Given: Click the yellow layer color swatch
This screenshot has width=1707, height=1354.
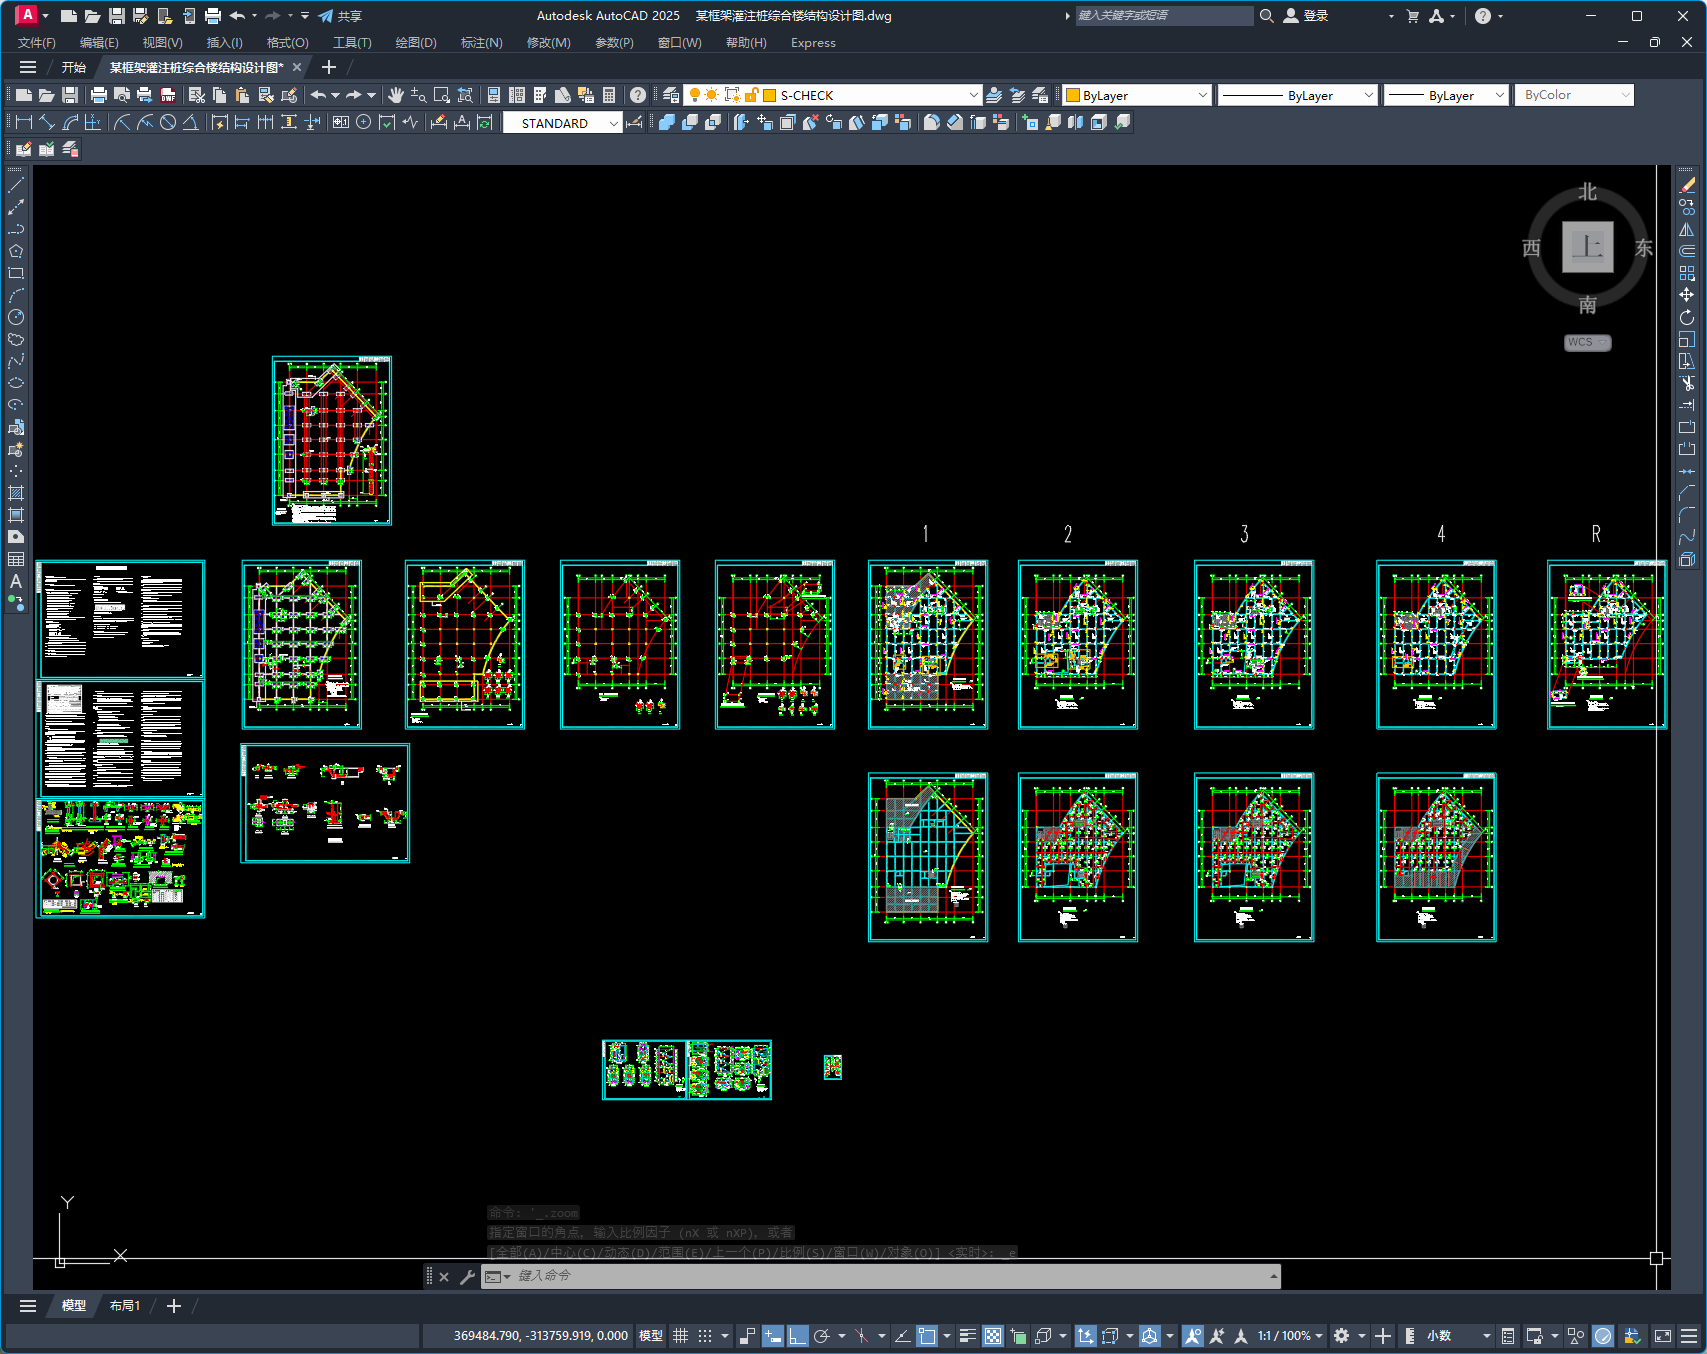Looking at the screenshot, I should pos(770,95).
